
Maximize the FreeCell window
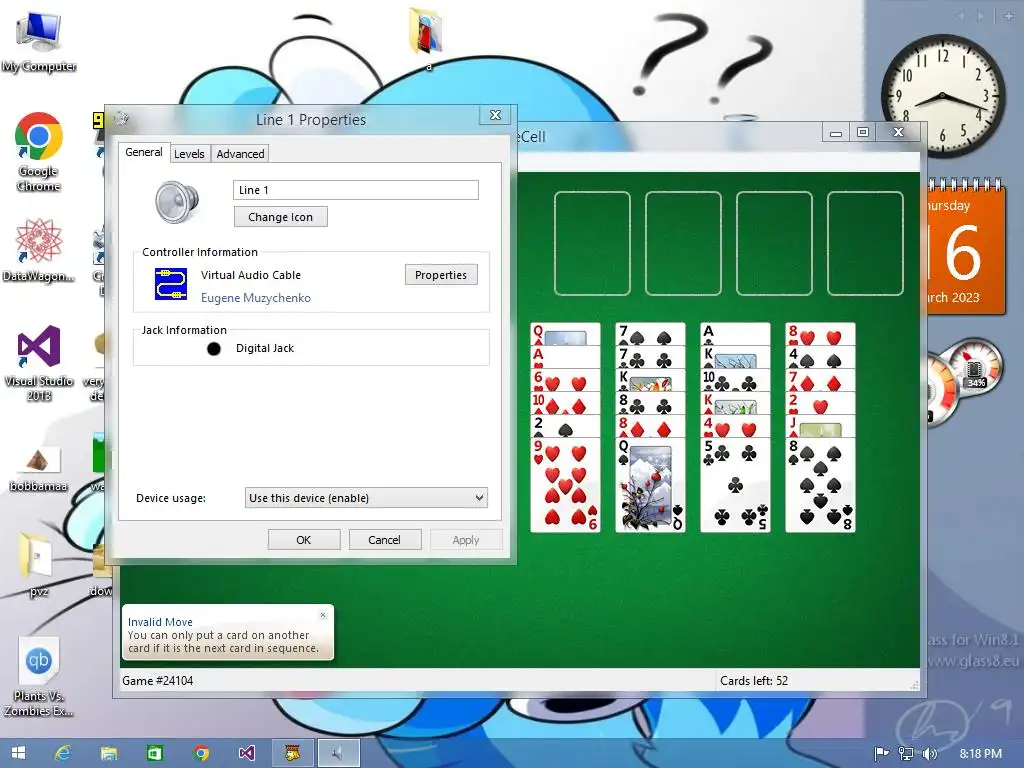pyautogui.click(x=863, y=133)
